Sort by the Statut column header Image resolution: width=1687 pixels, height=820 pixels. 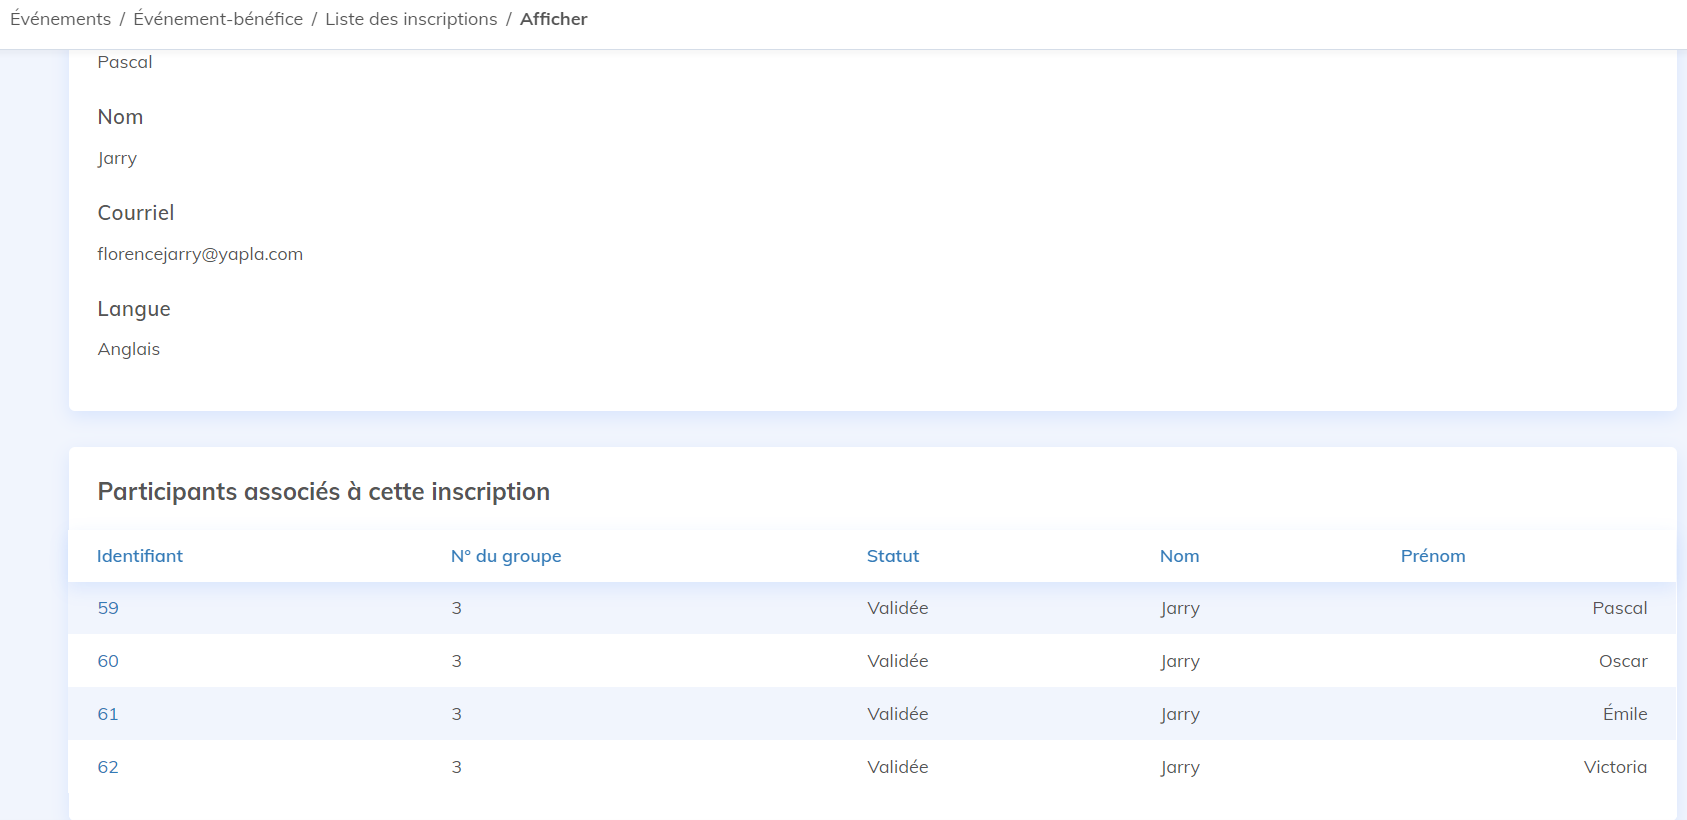[x=893, y=556]
